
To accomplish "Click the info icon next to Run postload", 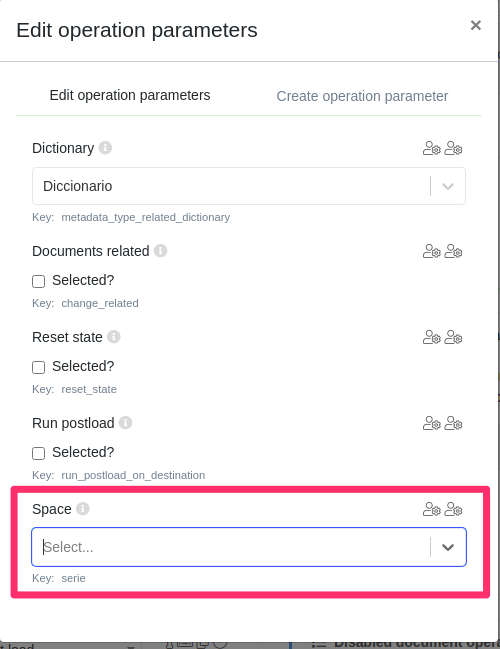I will point(125,423).
